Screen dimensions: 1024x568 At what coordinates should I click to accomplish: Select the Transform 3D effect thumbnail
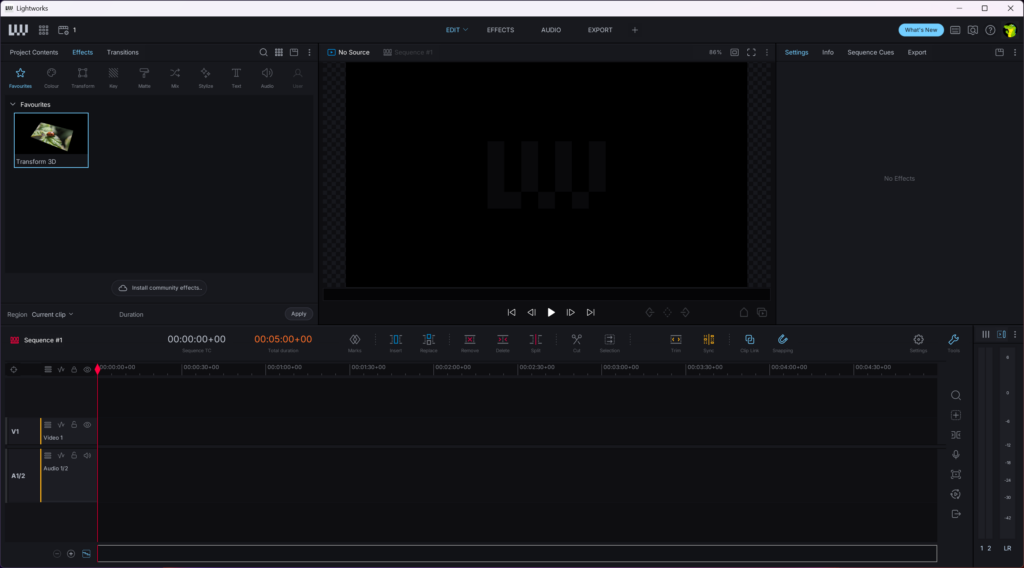pyautogui.click(x=51, y=140)
